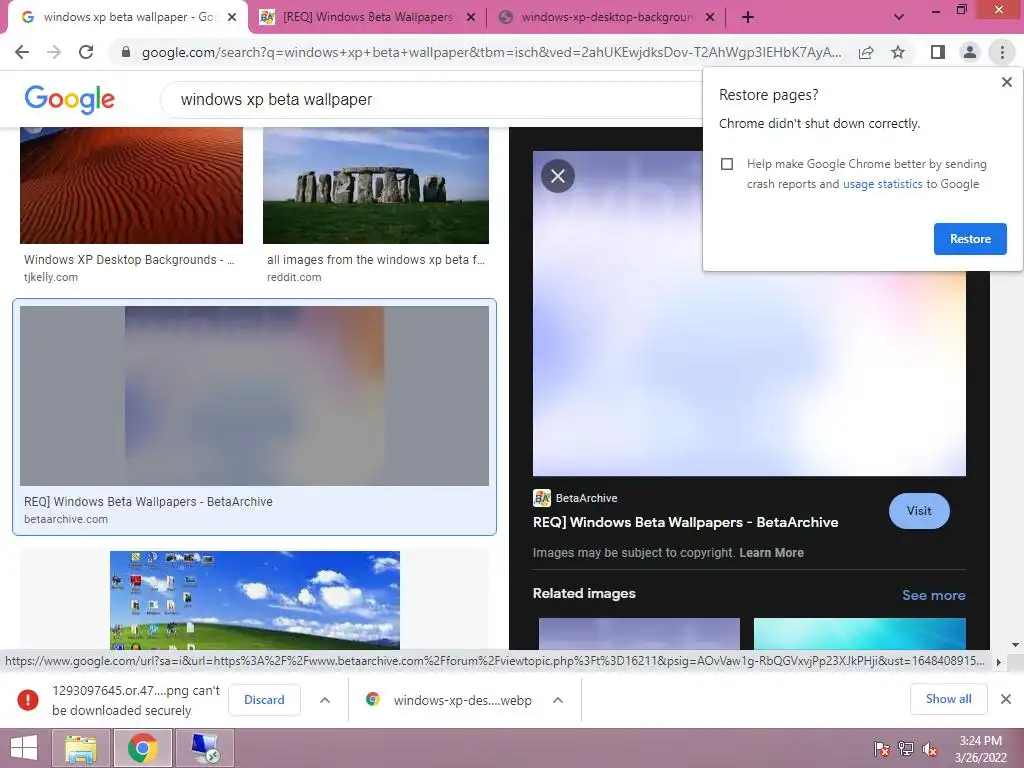The image size is (1024, 768).
Task: Close the windows-xp-desktop-background tab
Action: point(710,17)
